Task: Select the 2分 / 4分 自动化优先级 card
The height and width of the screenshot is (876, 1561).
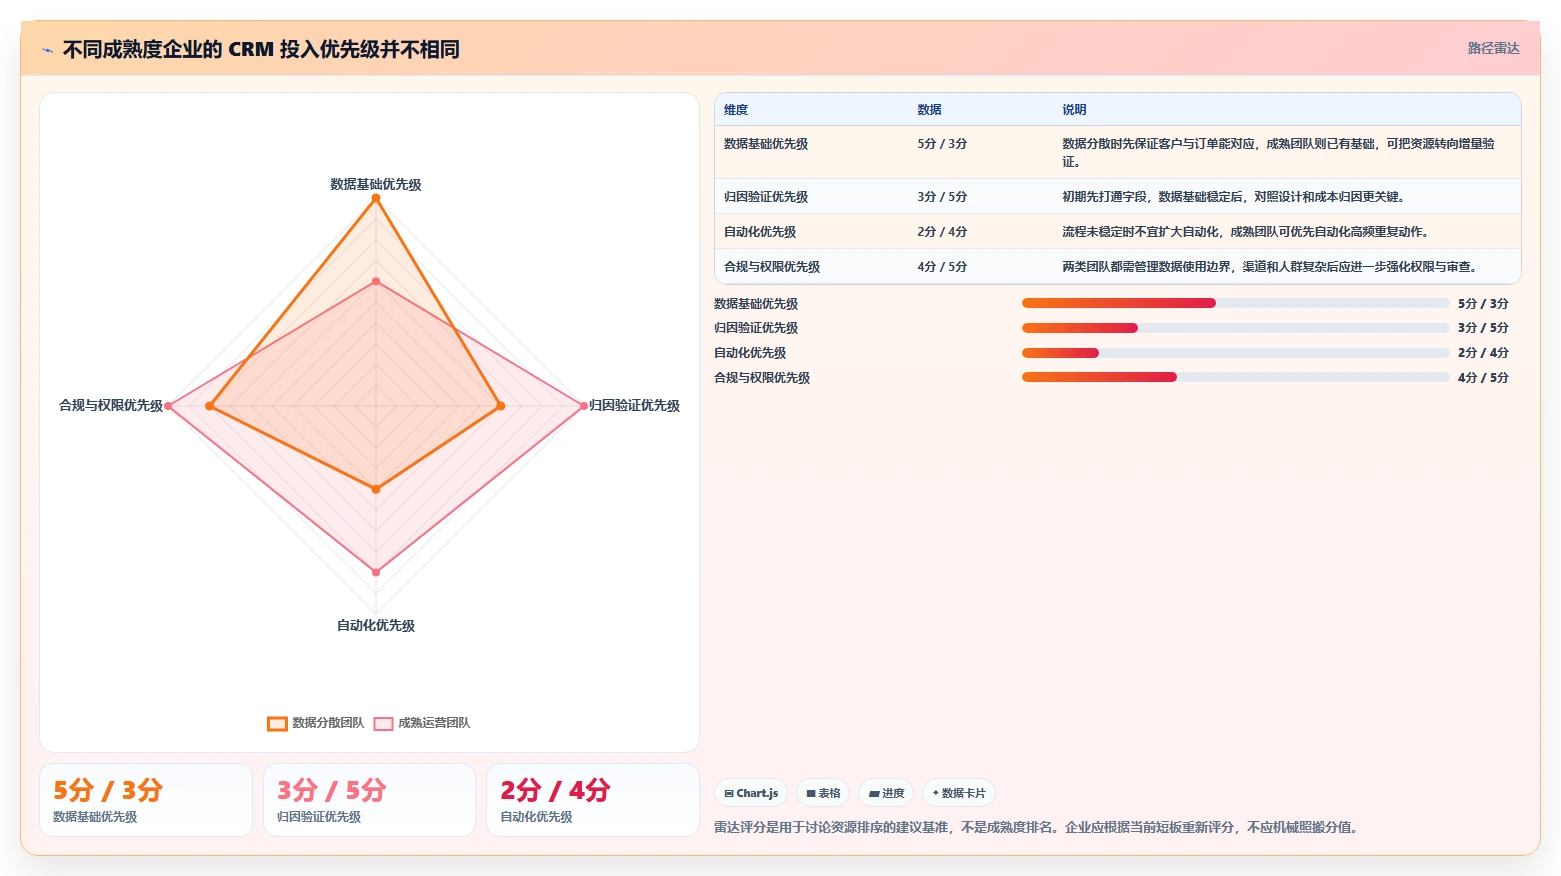Action: (x=593, y=800)
